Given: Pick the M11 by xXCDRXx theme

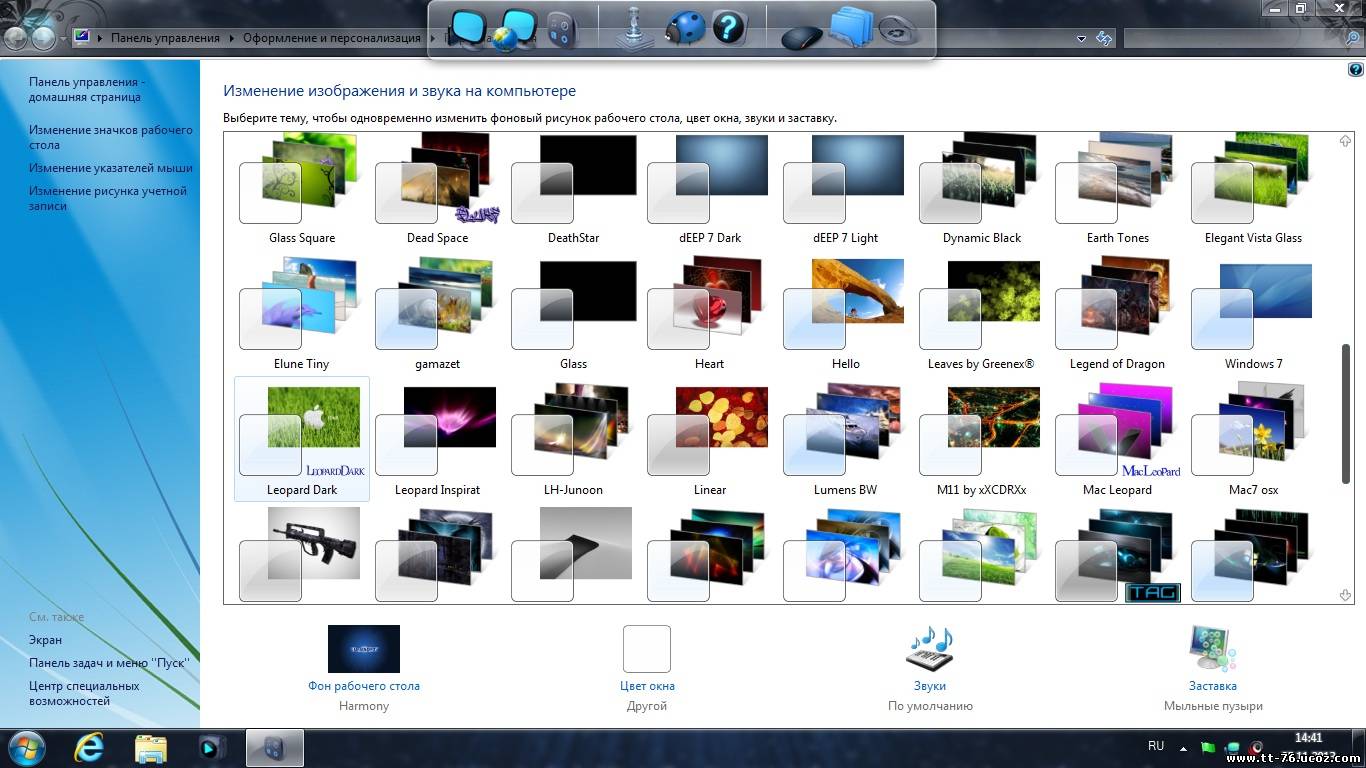Looking at the screenshot, I should tap(981, 439).
